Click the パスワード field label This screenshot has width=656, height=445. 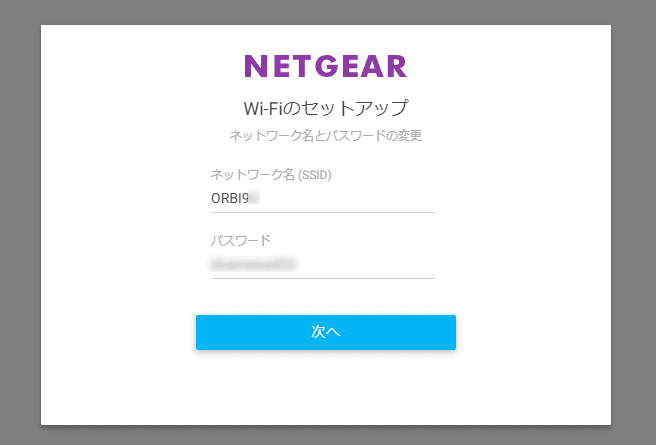[240, 241]
